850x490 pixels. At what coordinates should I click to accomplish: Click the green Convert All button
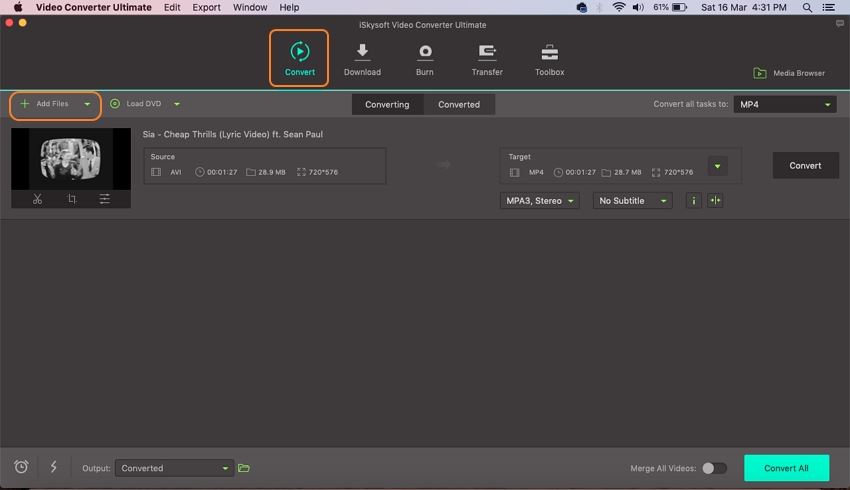pos(786,468)
